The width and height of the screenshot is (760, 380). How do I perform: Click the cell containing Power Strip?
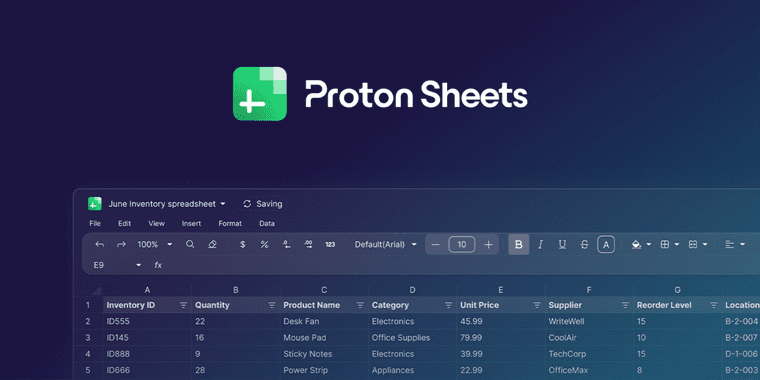(x=324, y=370)
